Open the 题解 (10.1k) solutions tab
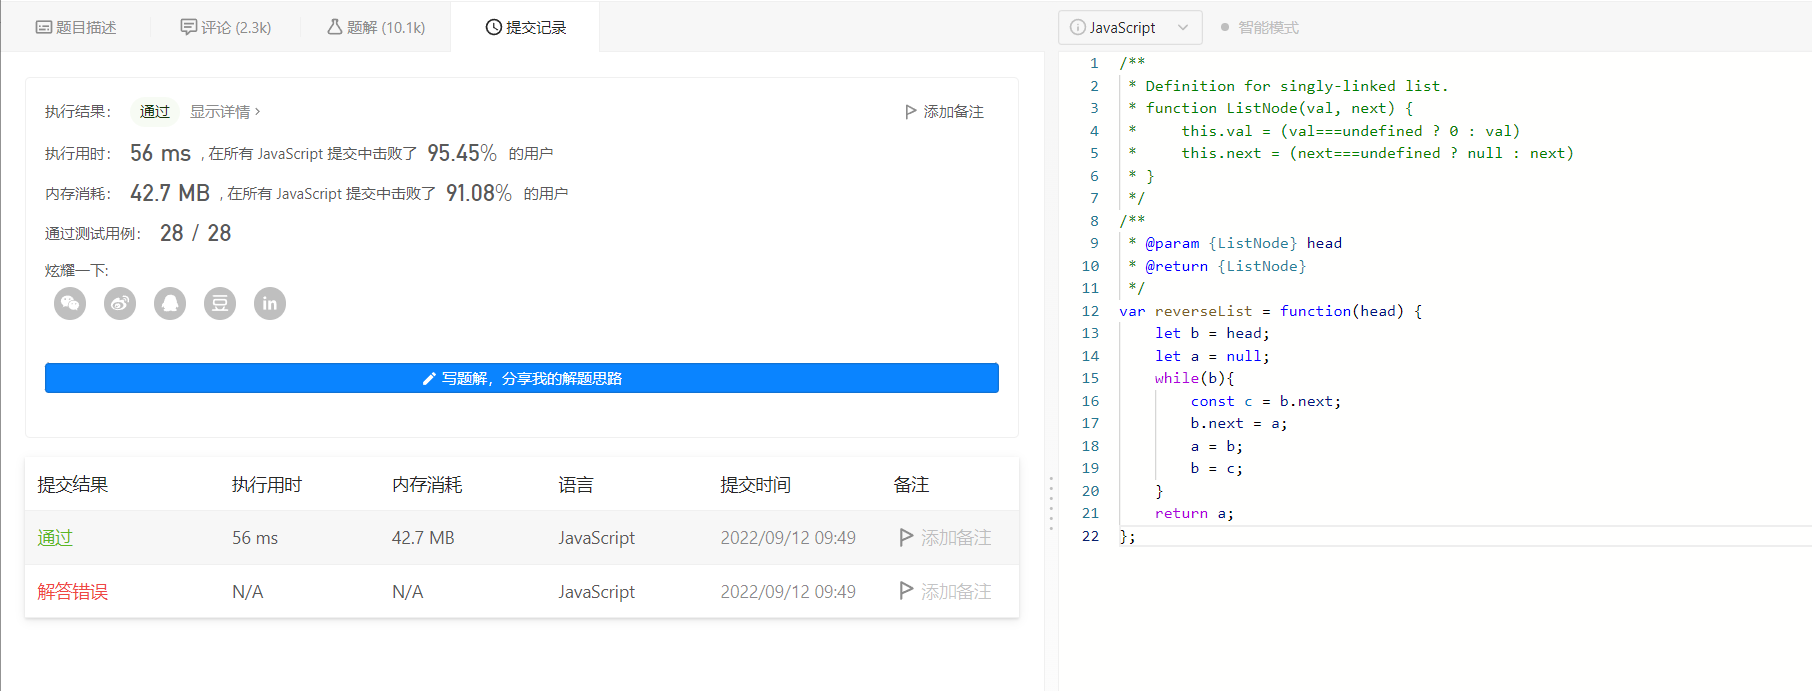Screen dimensions: 1812x691 click(376, 28)
